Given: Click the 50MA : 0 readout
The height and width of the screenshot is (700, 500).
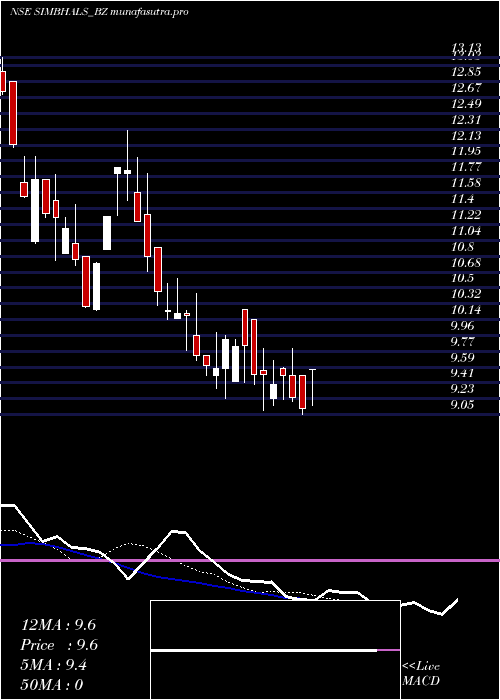Looking at the screenshot, I should coord(52,685).
